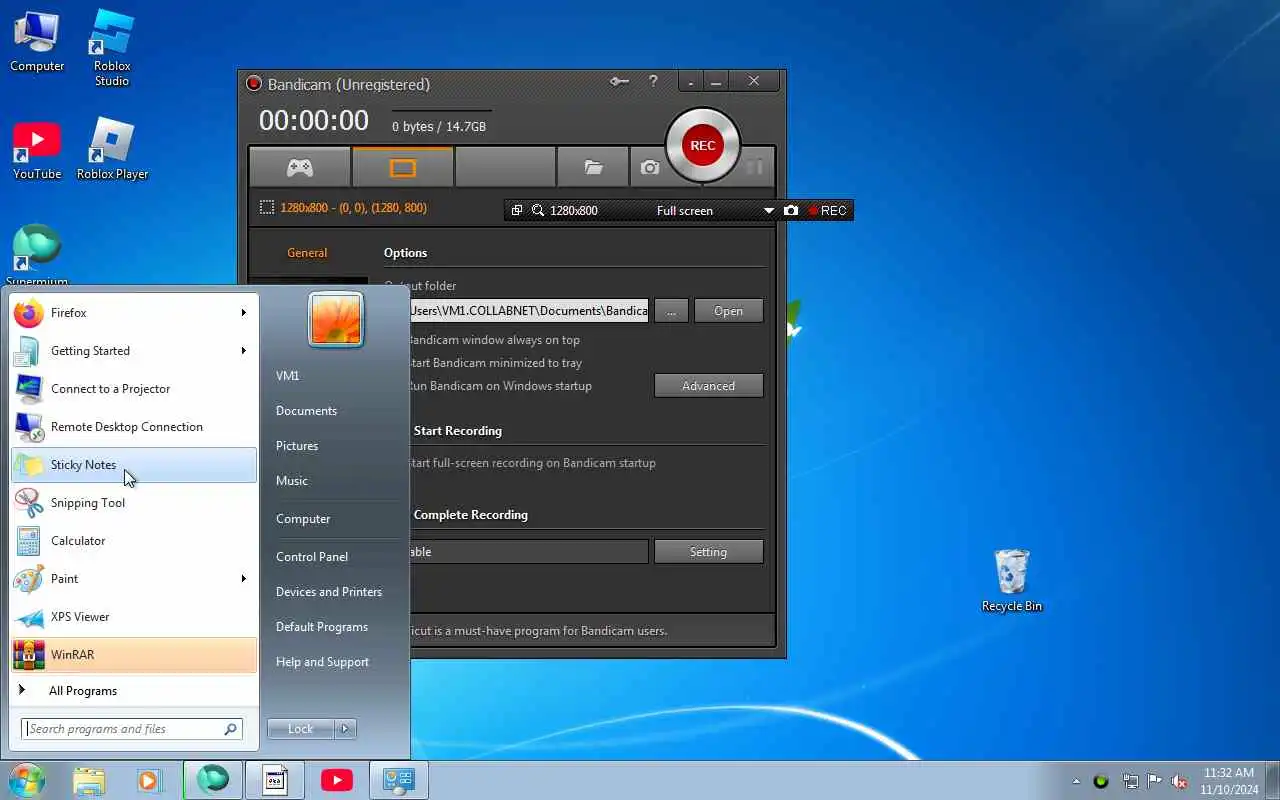Click Computer in start menu right pane
Image resolution: width=1280 pixels, height=800 pixels.
pos(303,519)
